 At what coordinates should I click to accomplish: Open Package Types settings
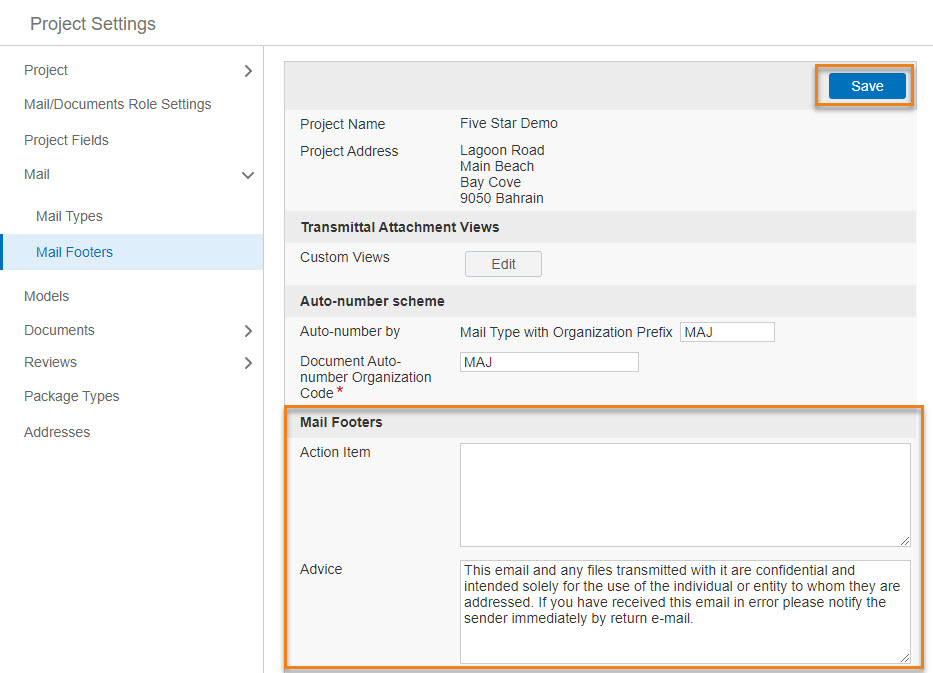point(71,396)
